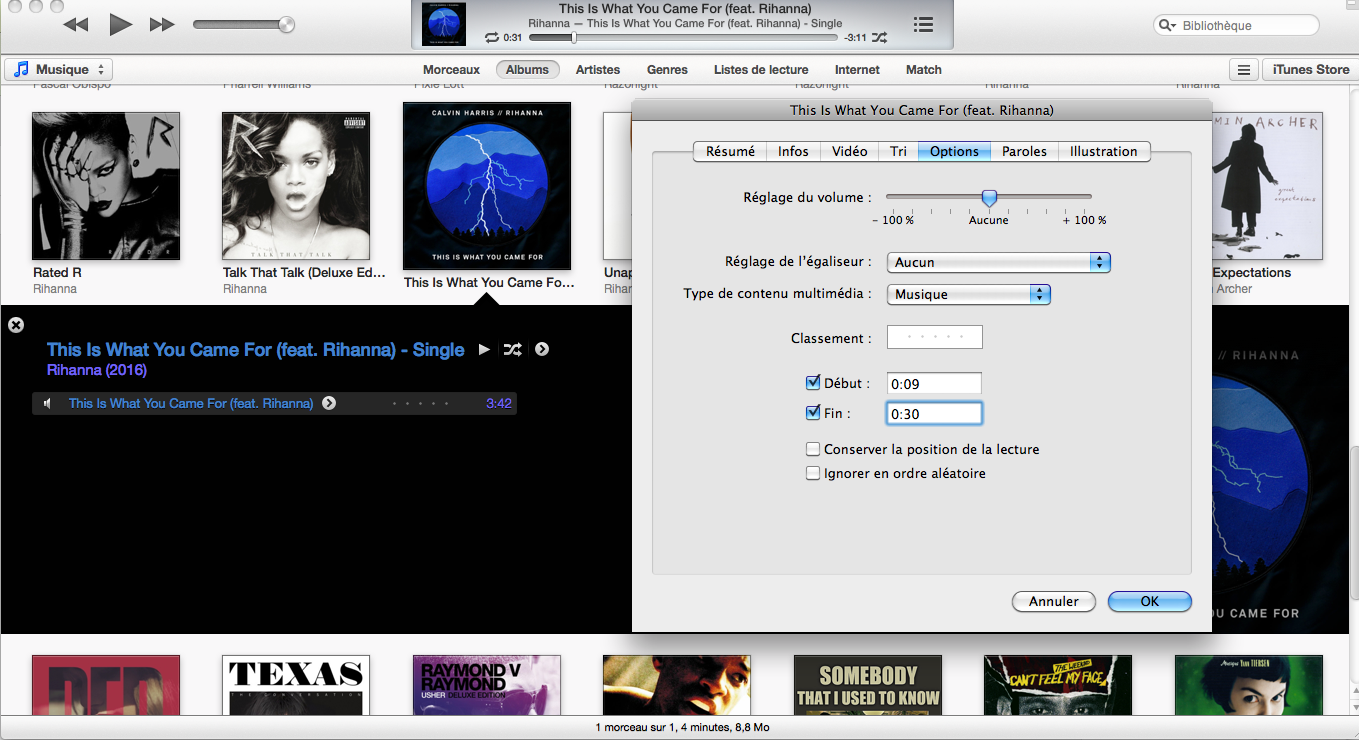Switch to Illustration tab in dialog
This screenshot has width=1359, height=740.
pos(1104,151)
